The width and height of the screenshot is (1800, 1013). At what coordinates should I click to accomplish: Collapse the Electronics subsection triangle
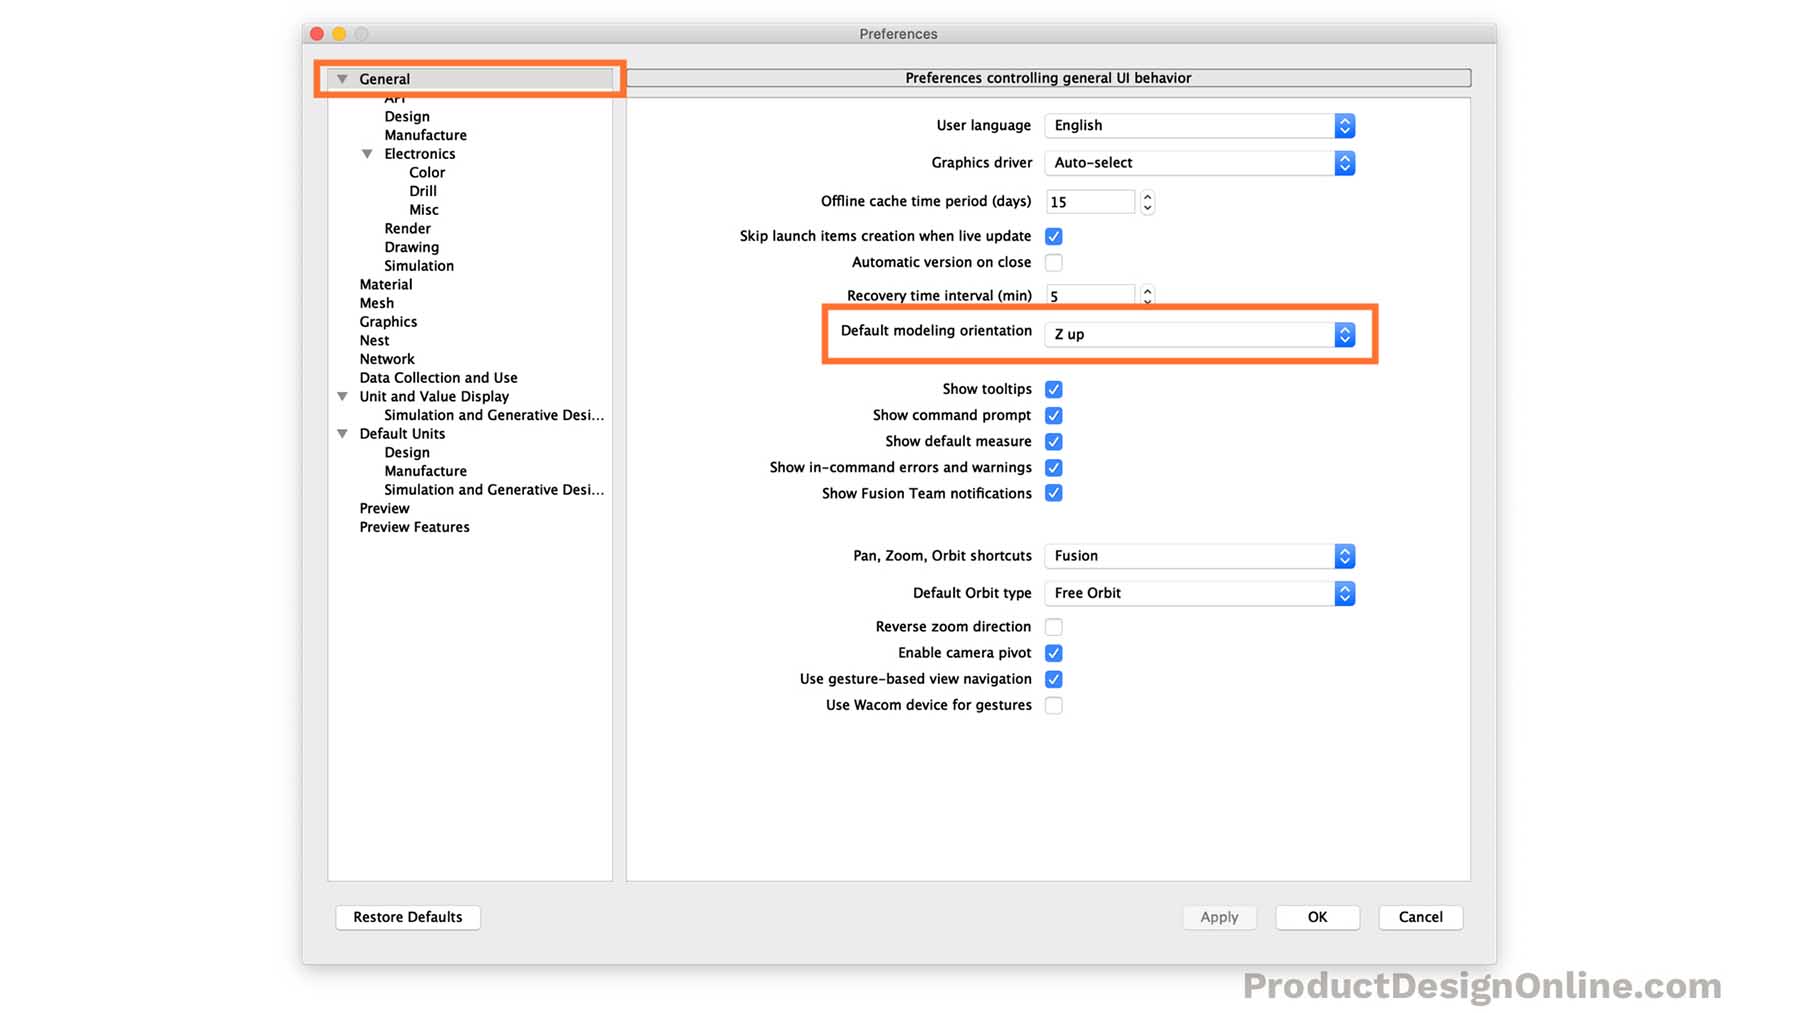(367, 154)
